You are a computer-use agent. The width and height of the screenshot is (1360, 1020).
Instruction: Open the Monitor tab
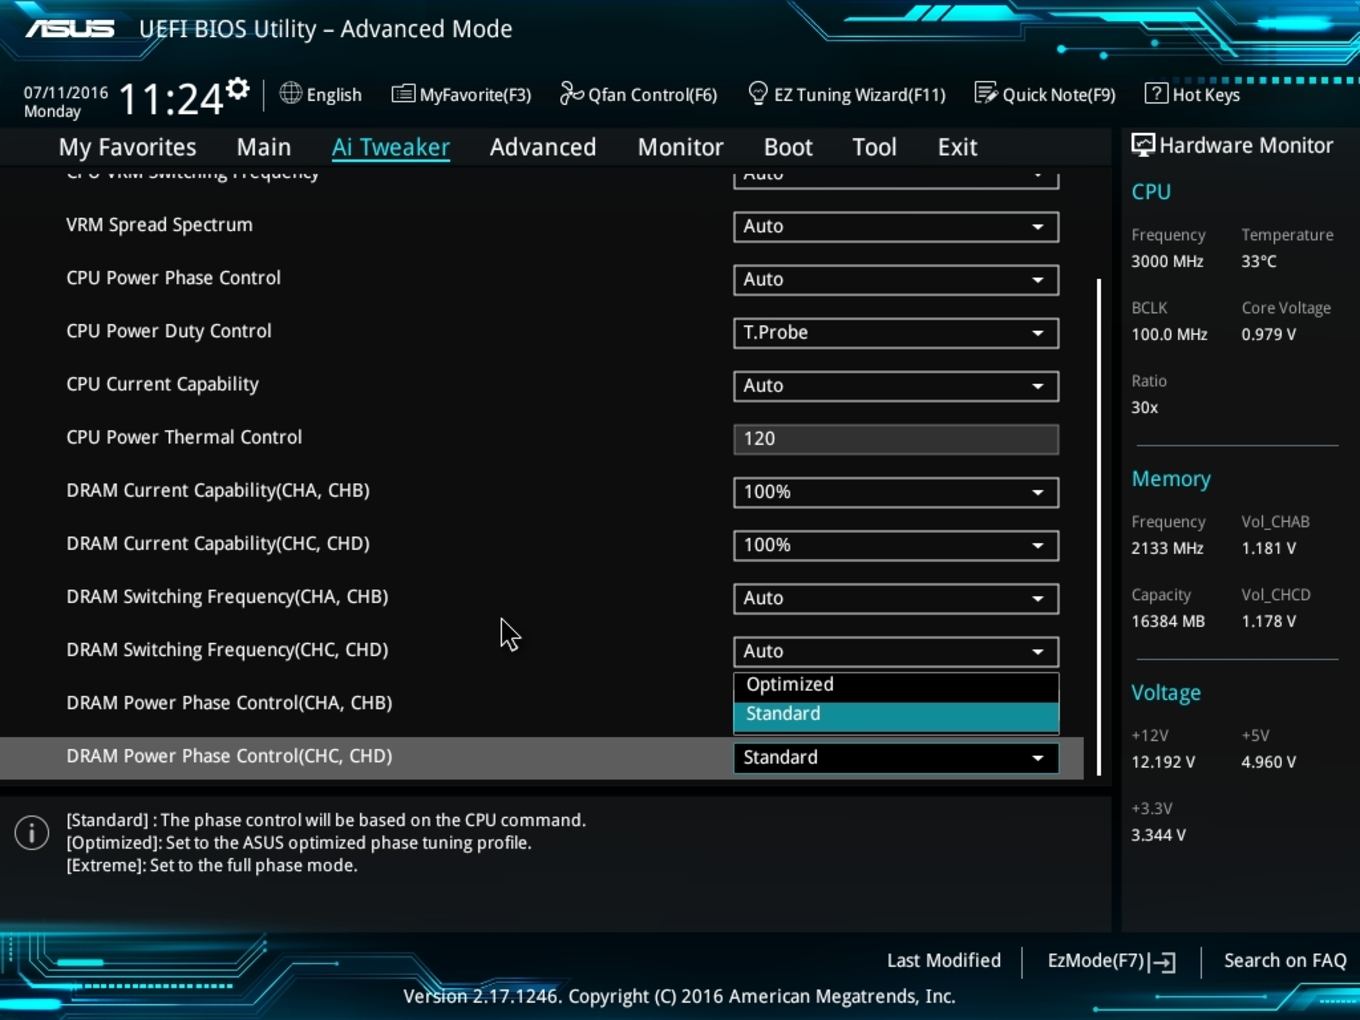click(681, 147)
